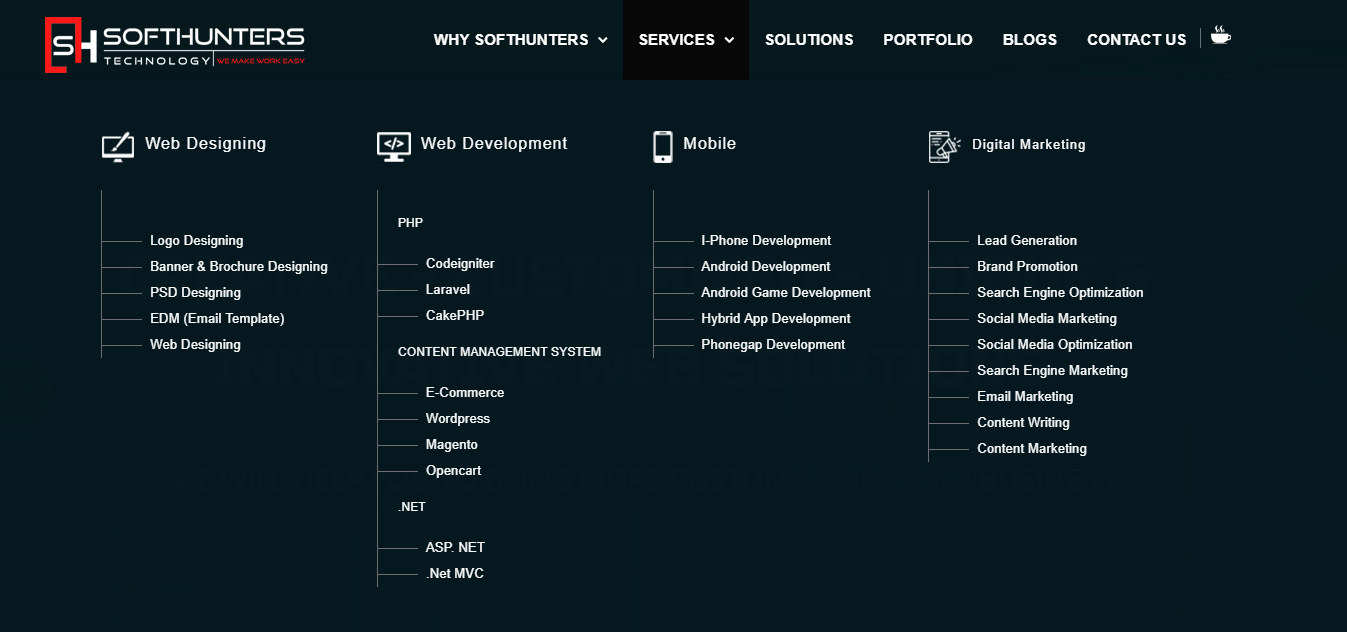The width and height of the screenshot is (1347, 632).
Task: Choose Social Media Marketing link
Action: point(1047,319)
